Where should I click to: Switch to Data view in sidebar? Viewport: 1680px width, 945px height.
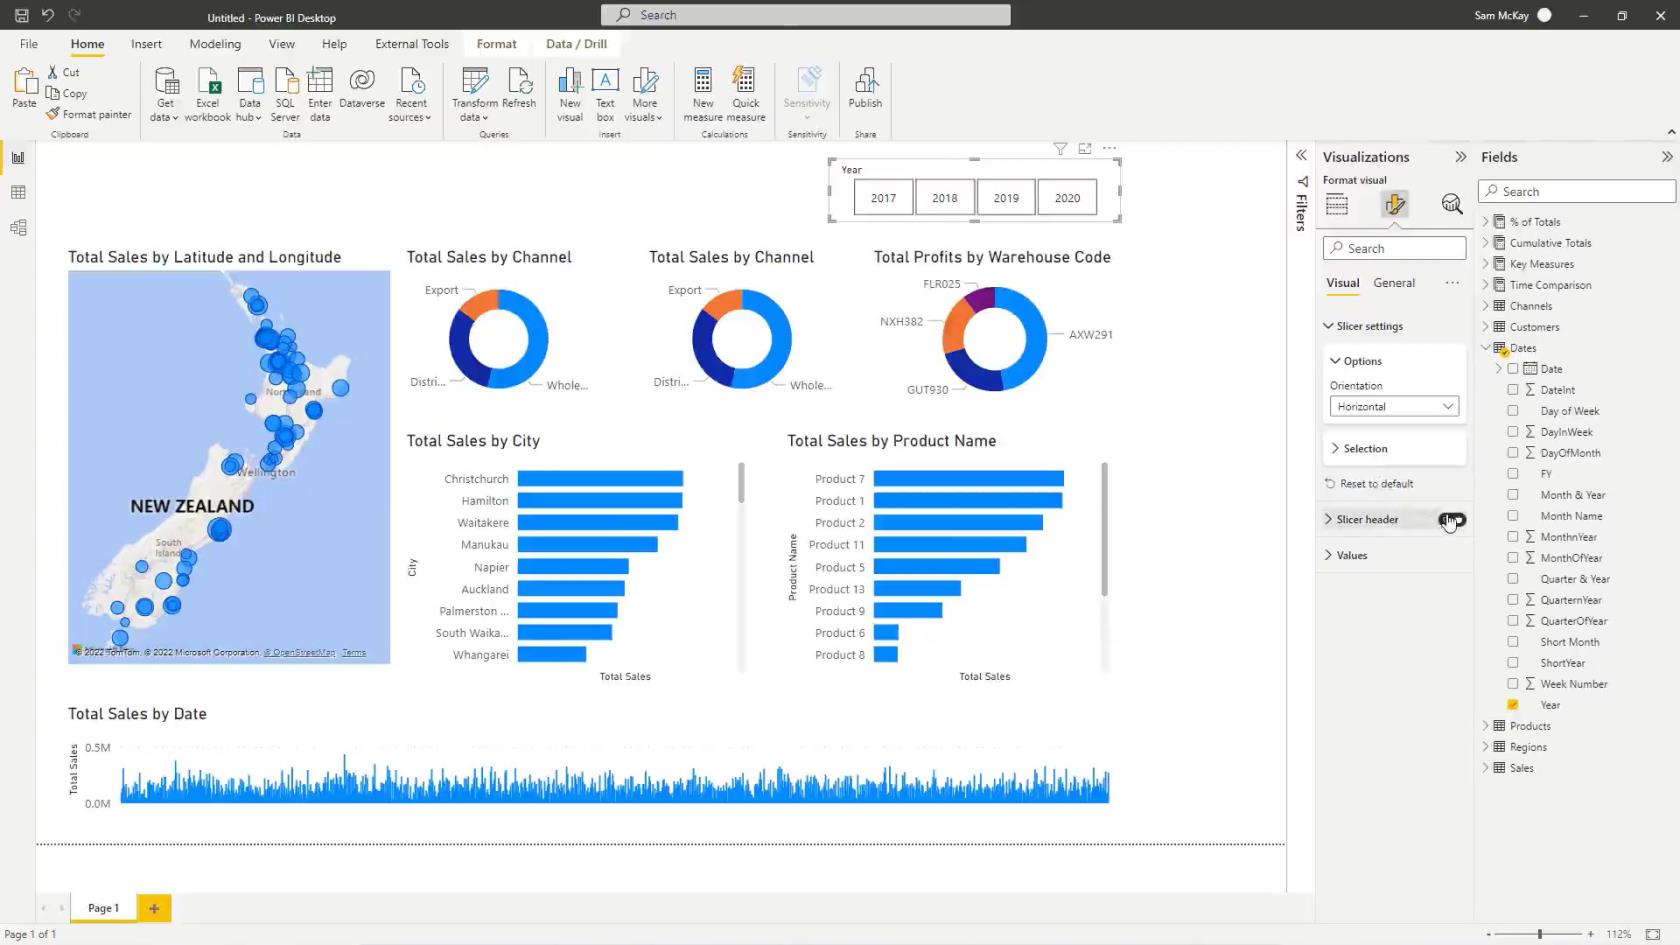(18, 192)
